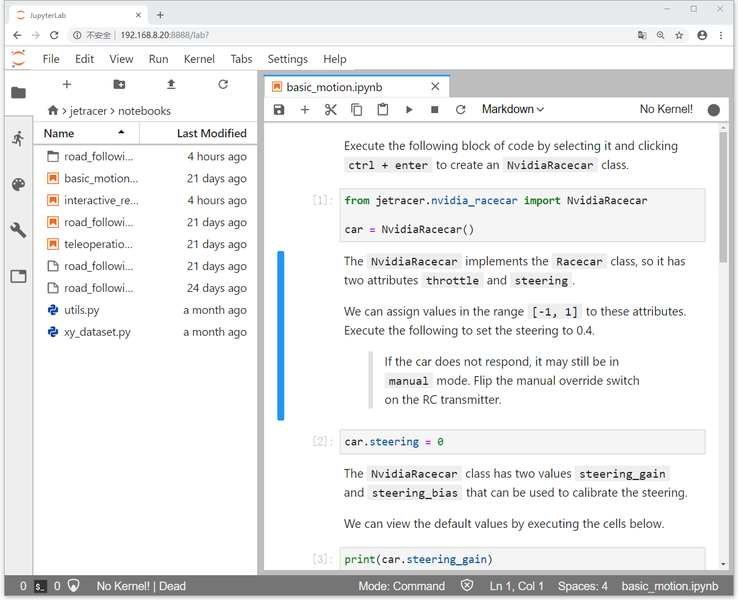
Task: Click Ln 1, Col 1 status item
Action: 516,586
